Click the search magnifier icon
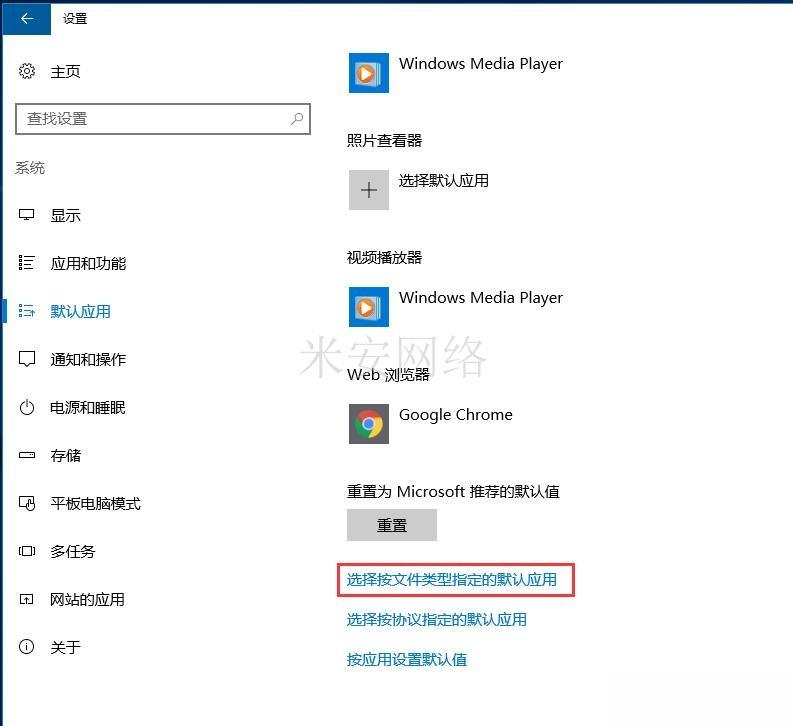 click(297, 119)
